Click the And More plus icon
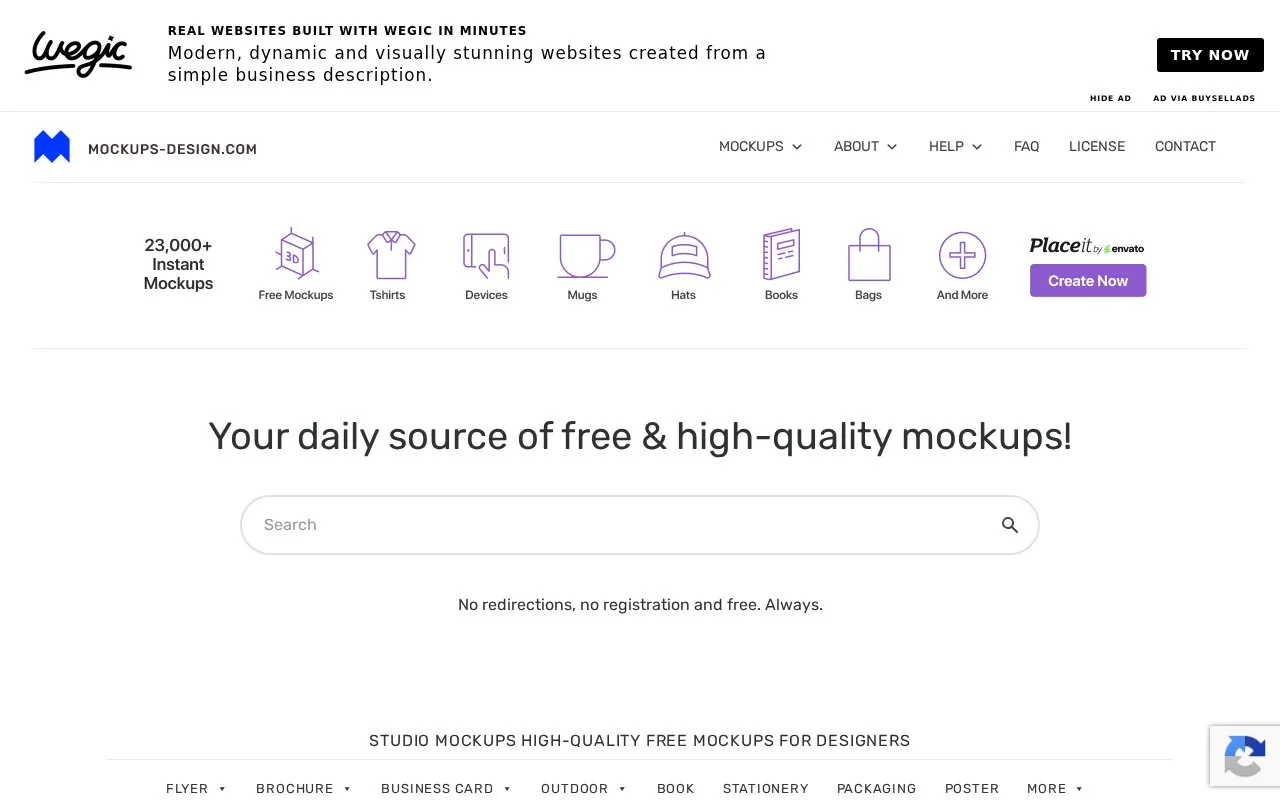The image size is (1280, 800). 962,256
